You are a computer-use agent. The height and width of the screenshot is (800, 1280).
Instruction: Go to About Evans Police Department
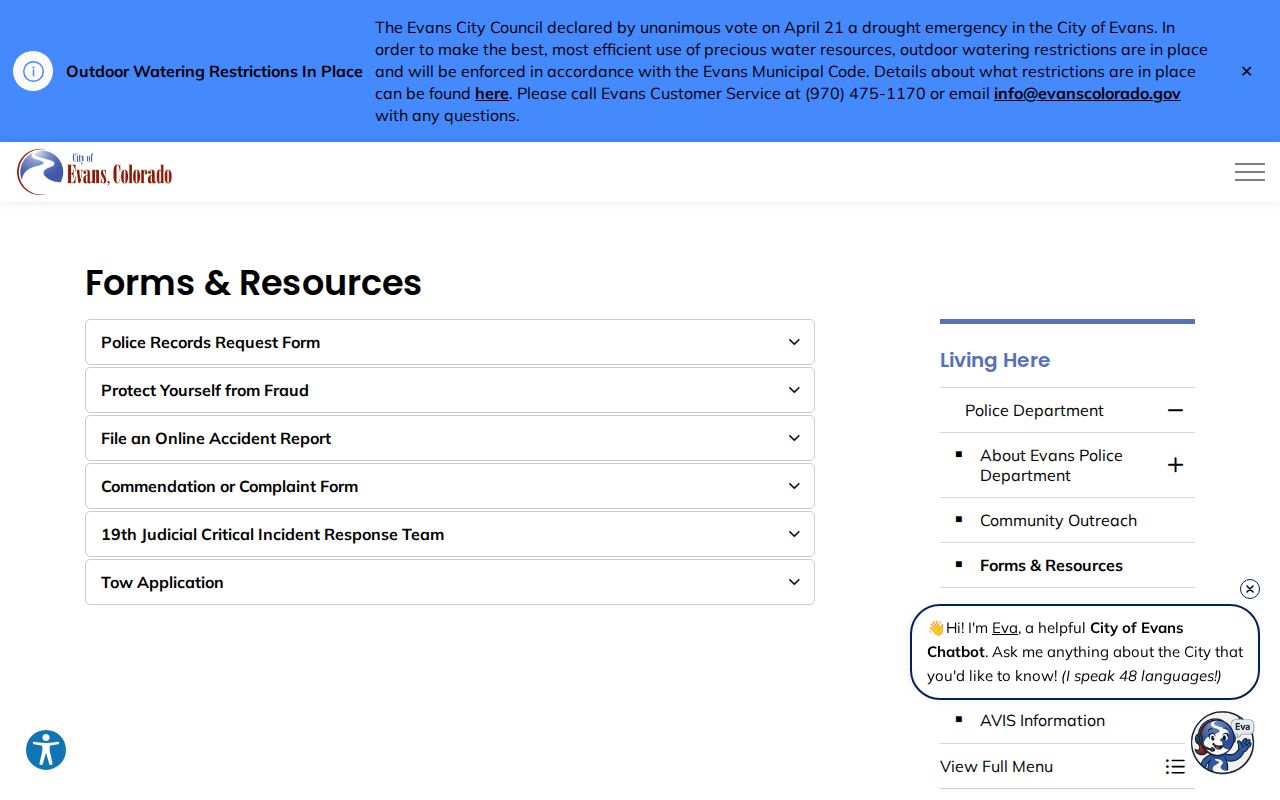pos(1051,465)
